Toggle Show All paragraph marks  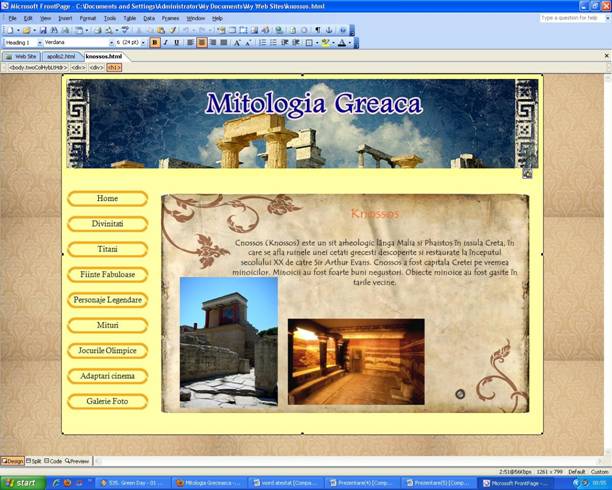(x=317, y=30)
